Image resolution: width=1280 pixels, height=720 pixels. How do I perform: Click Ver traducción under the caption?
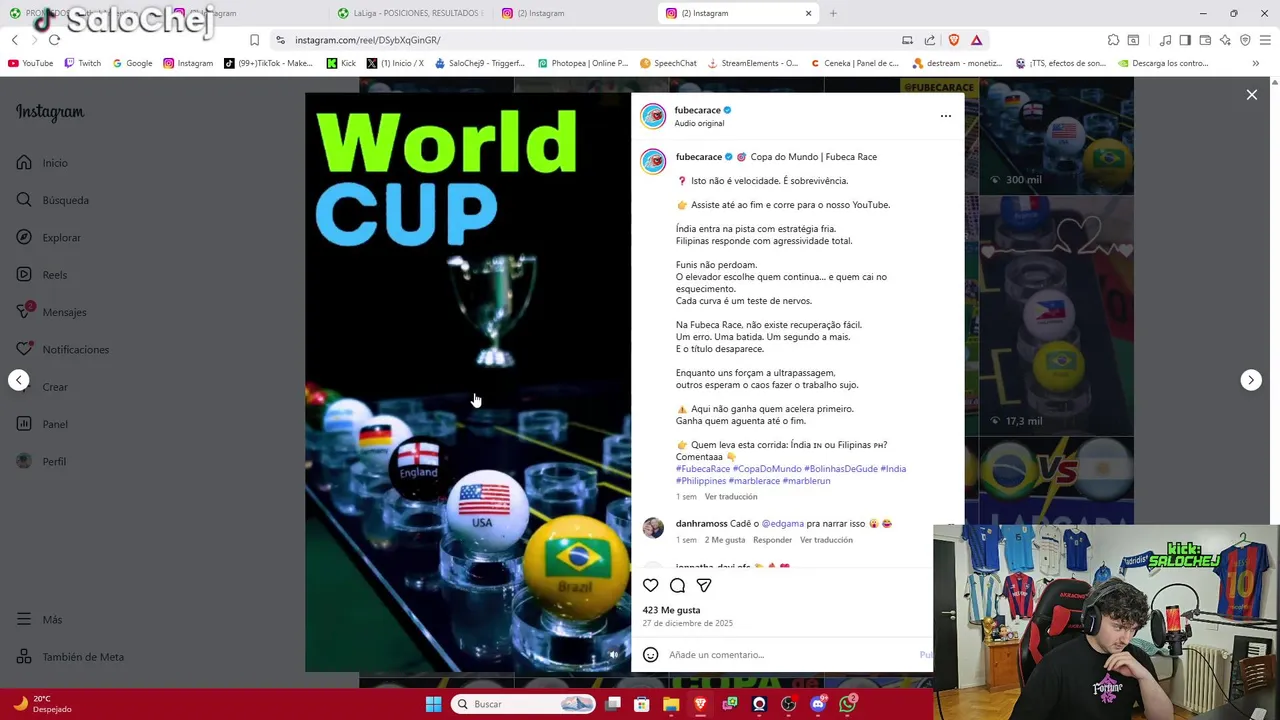click(x=731, y=497)
